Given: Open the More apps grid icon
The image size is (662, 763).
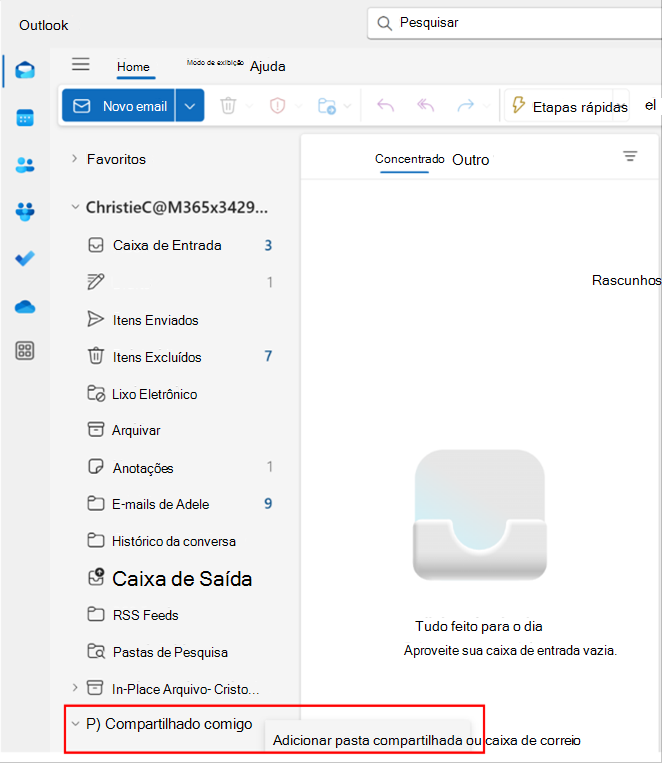Looking at the screenshot, I should (x=25, y=350).
